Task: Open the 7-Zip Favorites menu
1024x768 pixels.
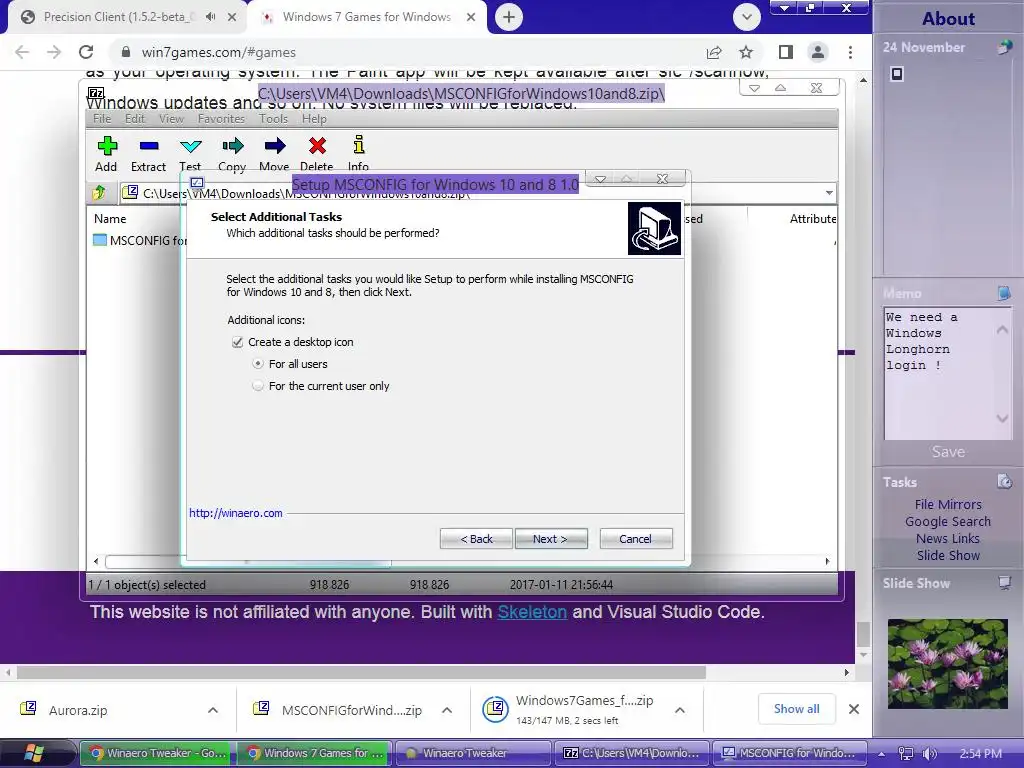Action: click(221, 119)
